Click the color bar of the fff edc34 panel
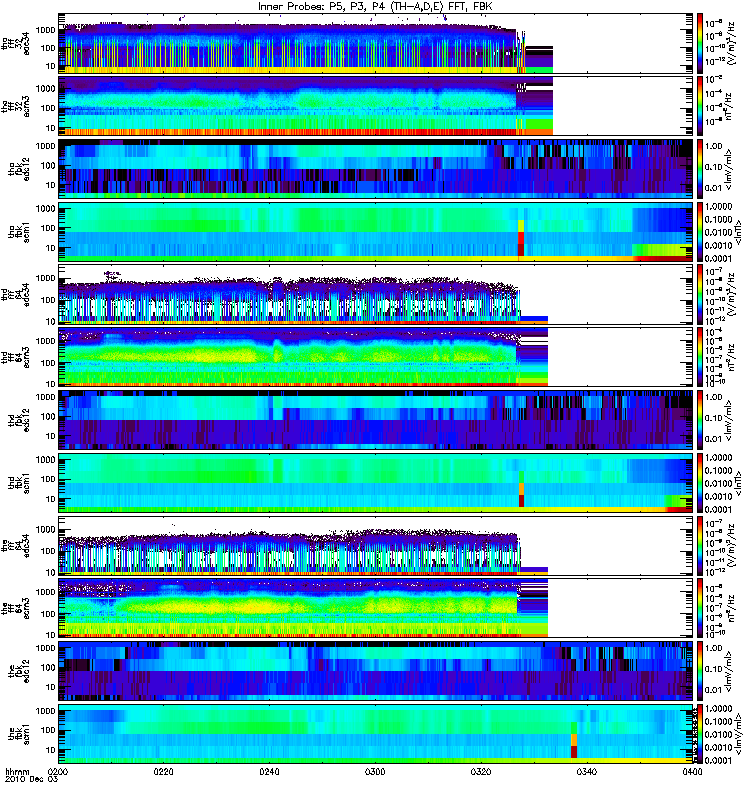 [x=699, y=546]
